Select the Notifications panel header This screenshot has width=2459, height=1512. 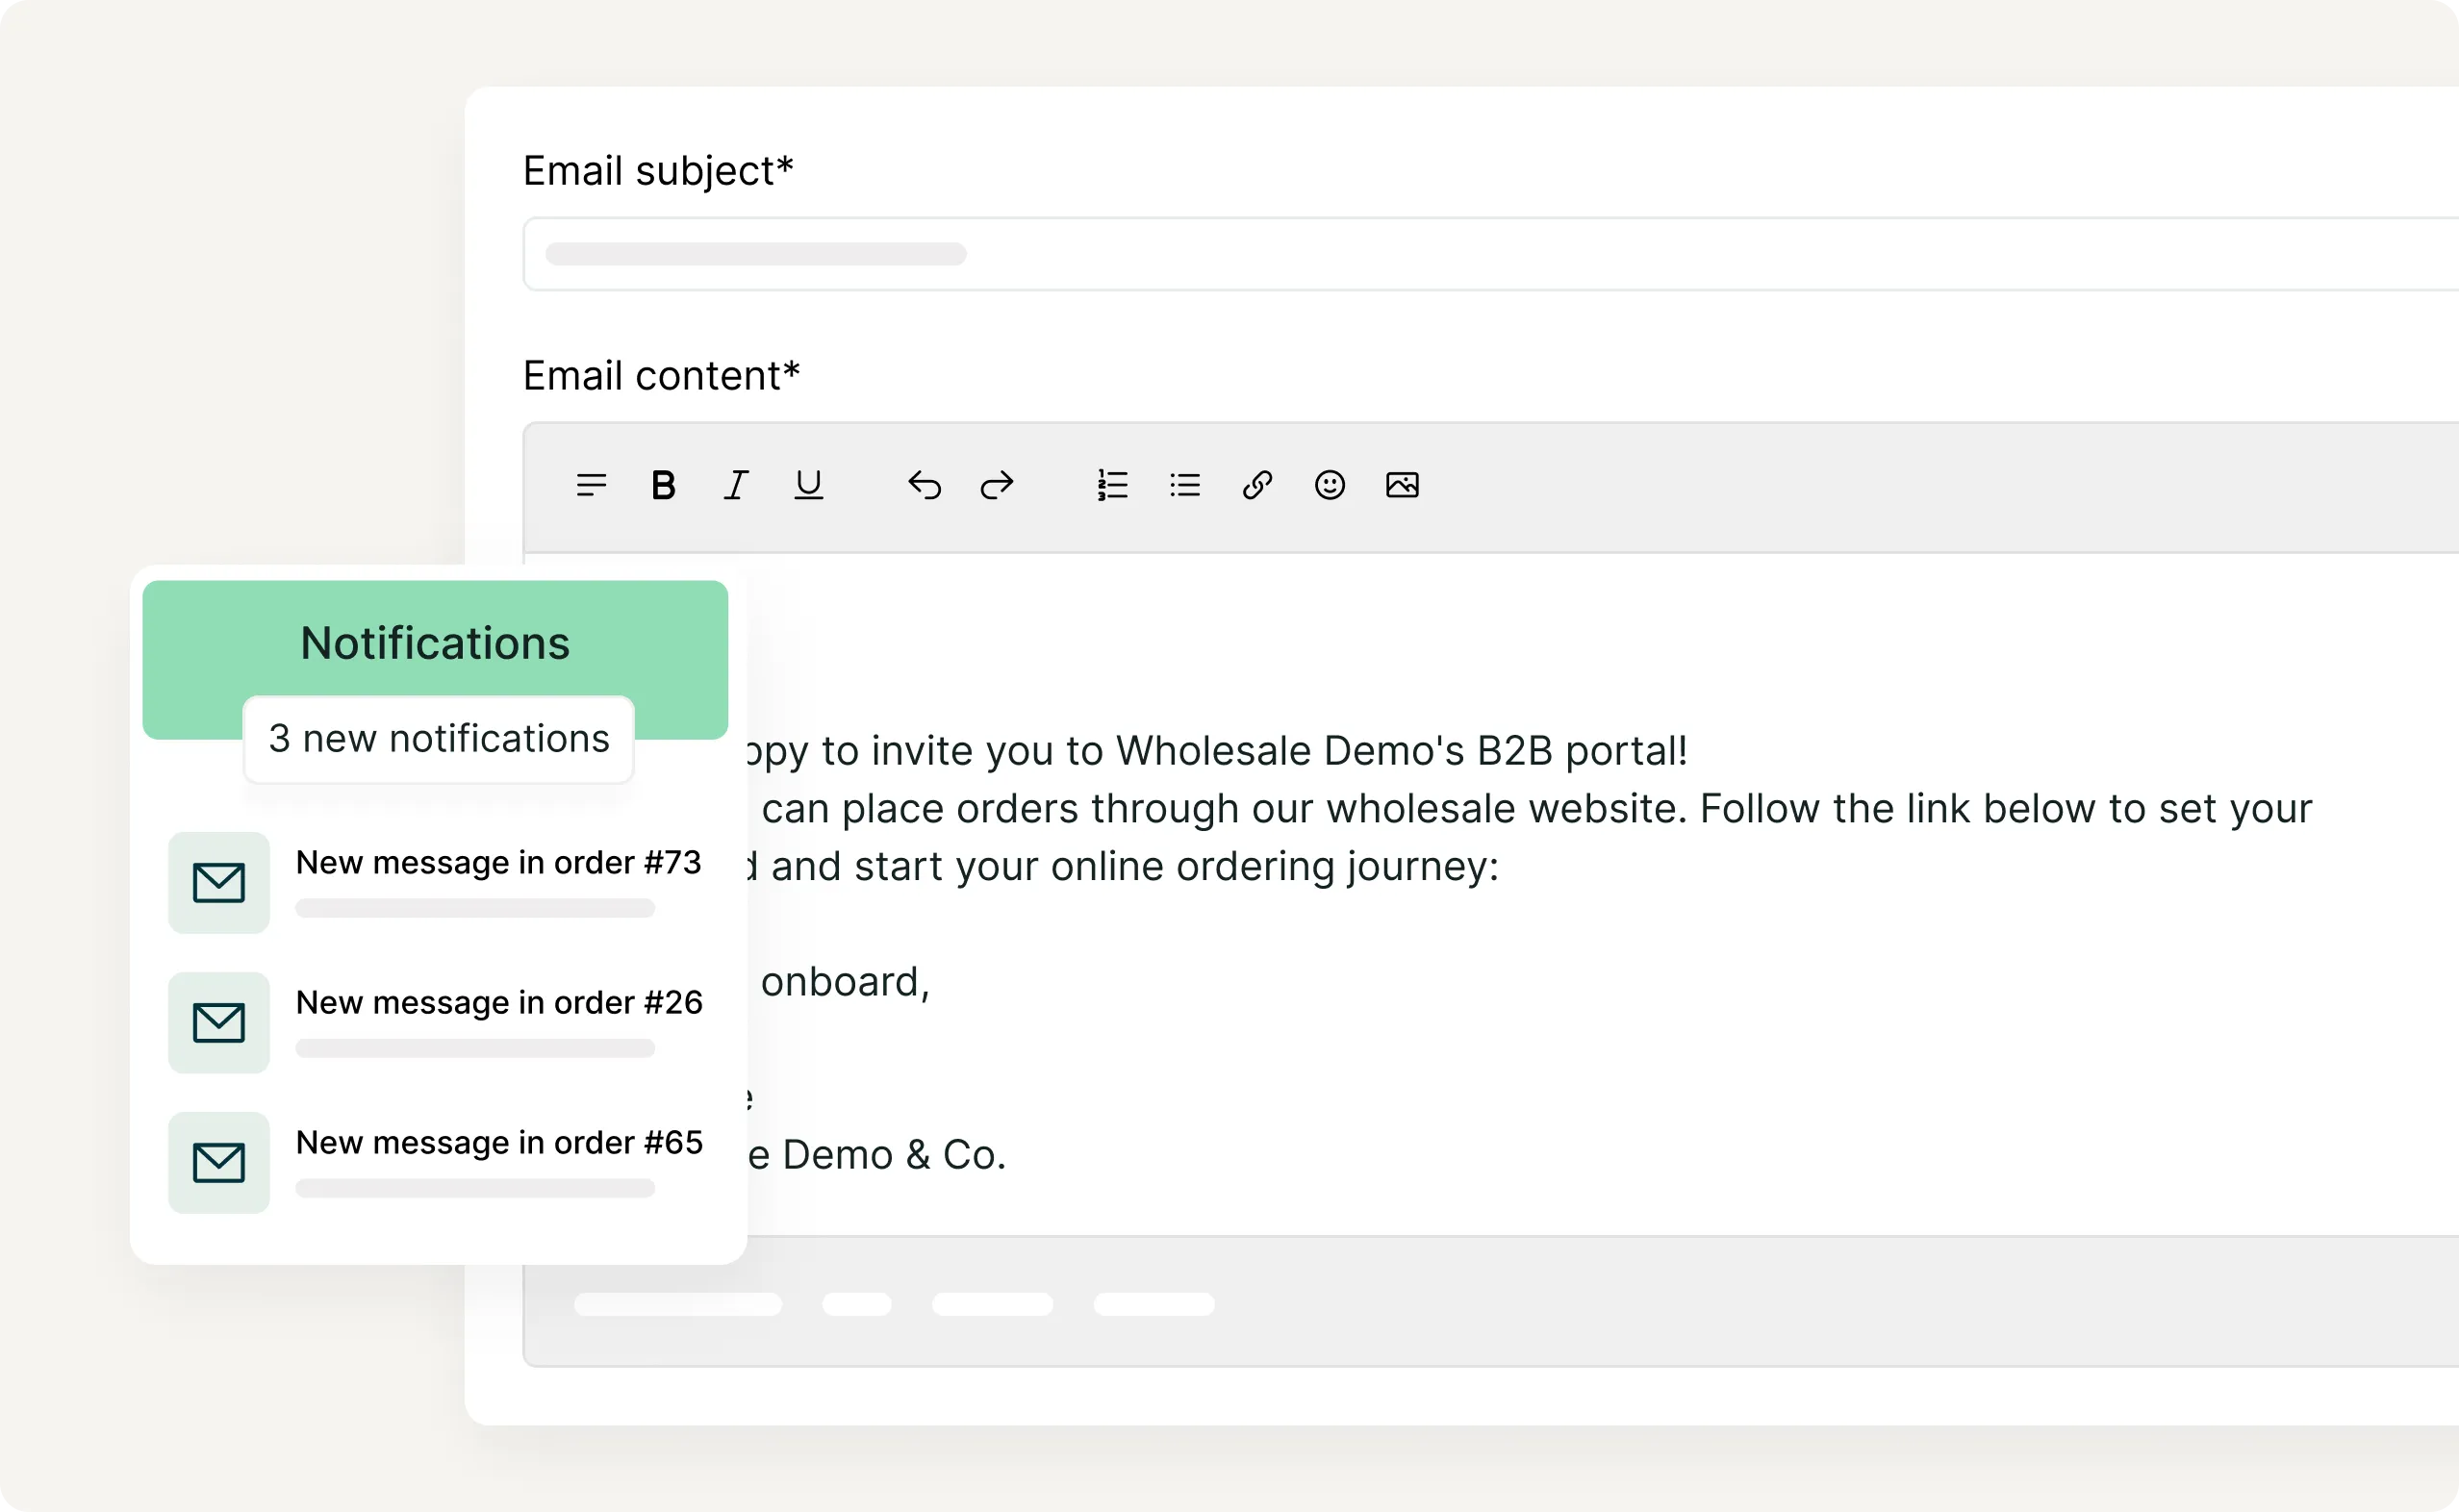[x=435, y=642]
